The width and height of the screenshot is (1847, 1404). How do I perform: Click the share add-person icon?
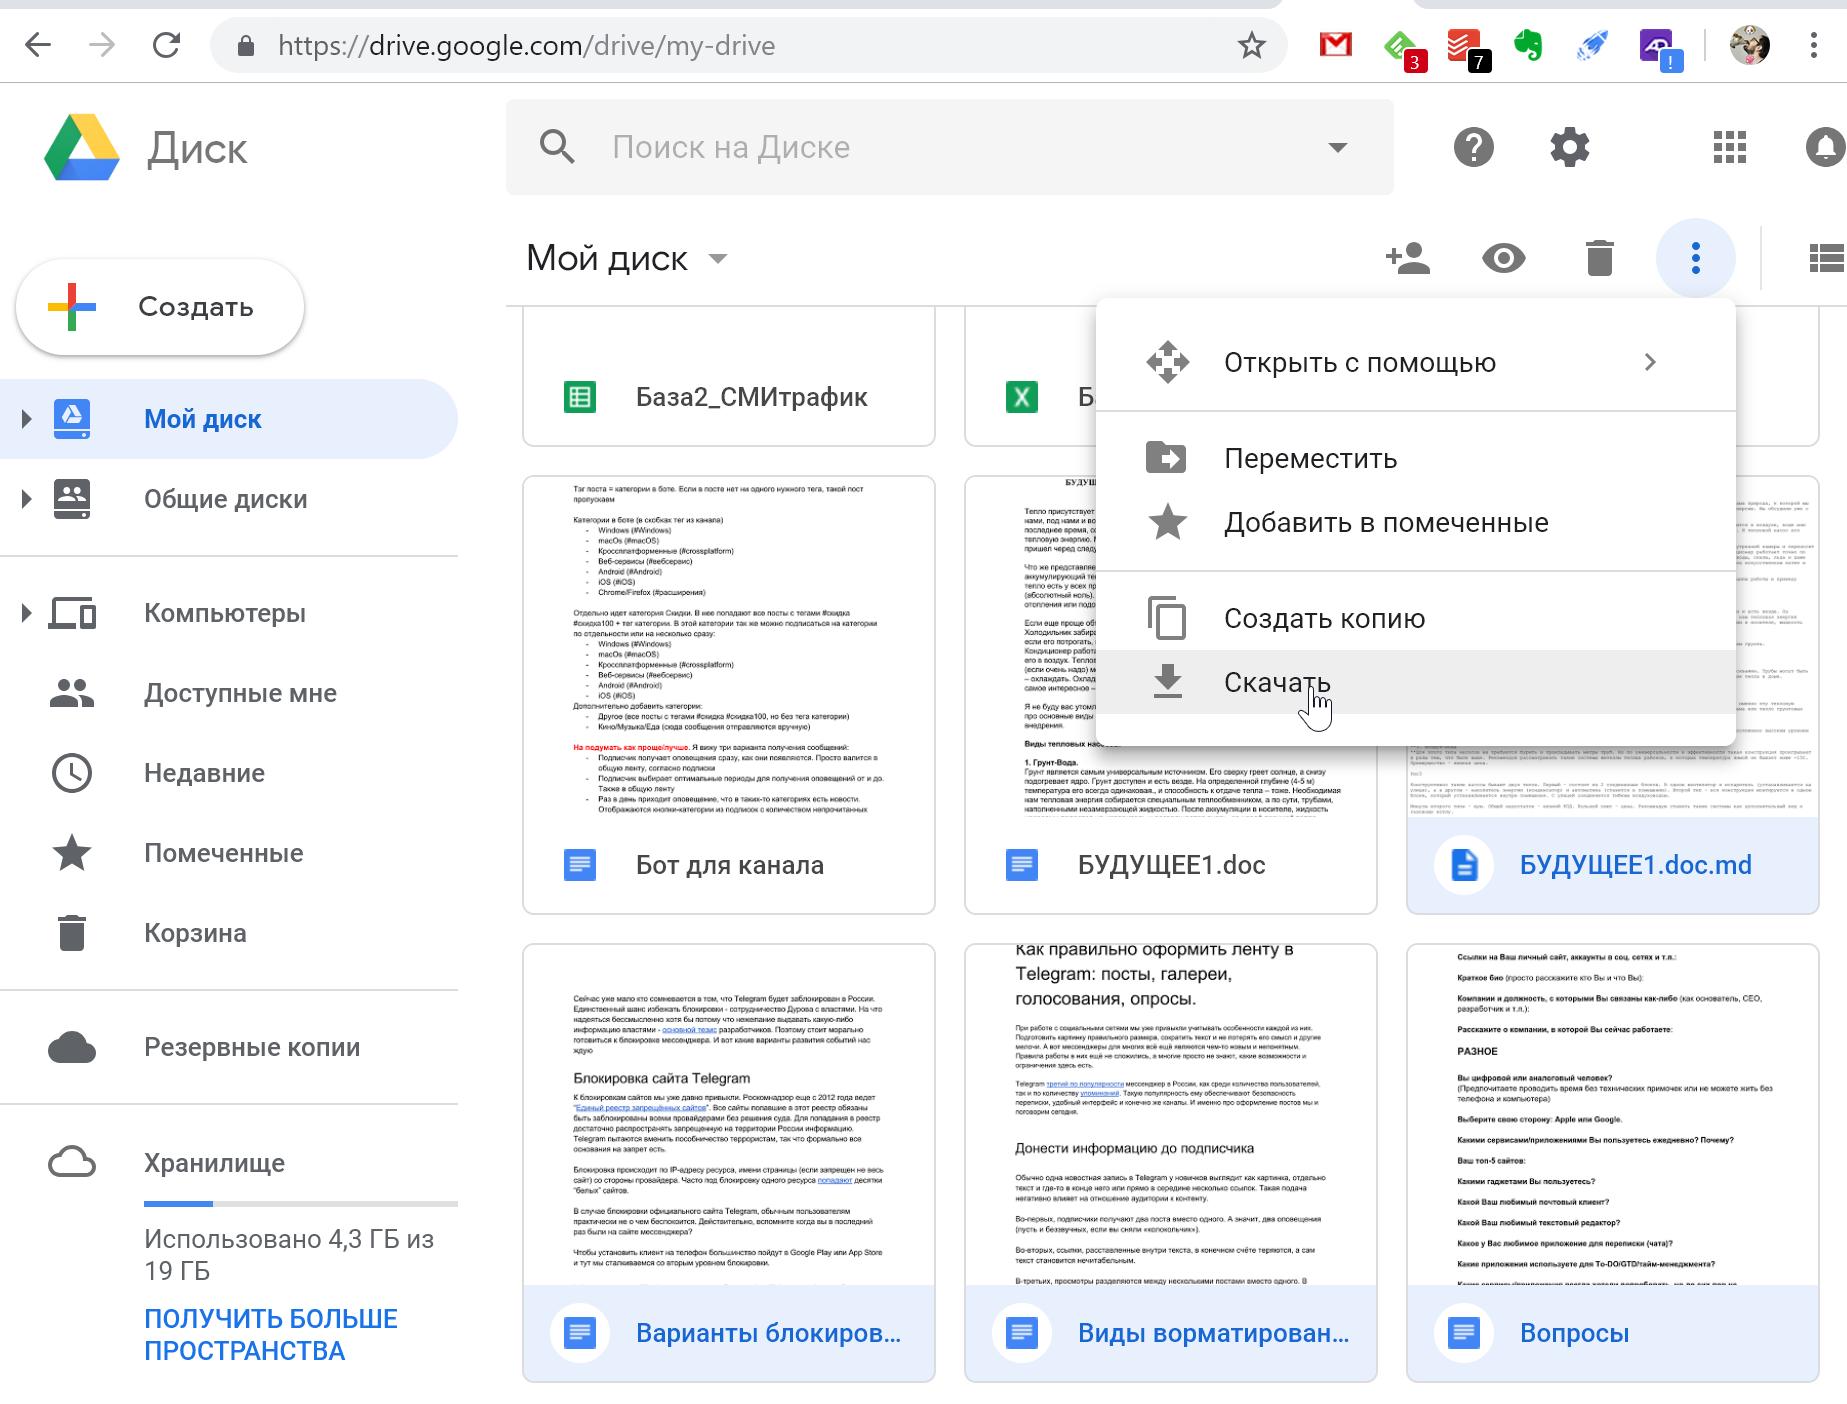(1407, 258)
